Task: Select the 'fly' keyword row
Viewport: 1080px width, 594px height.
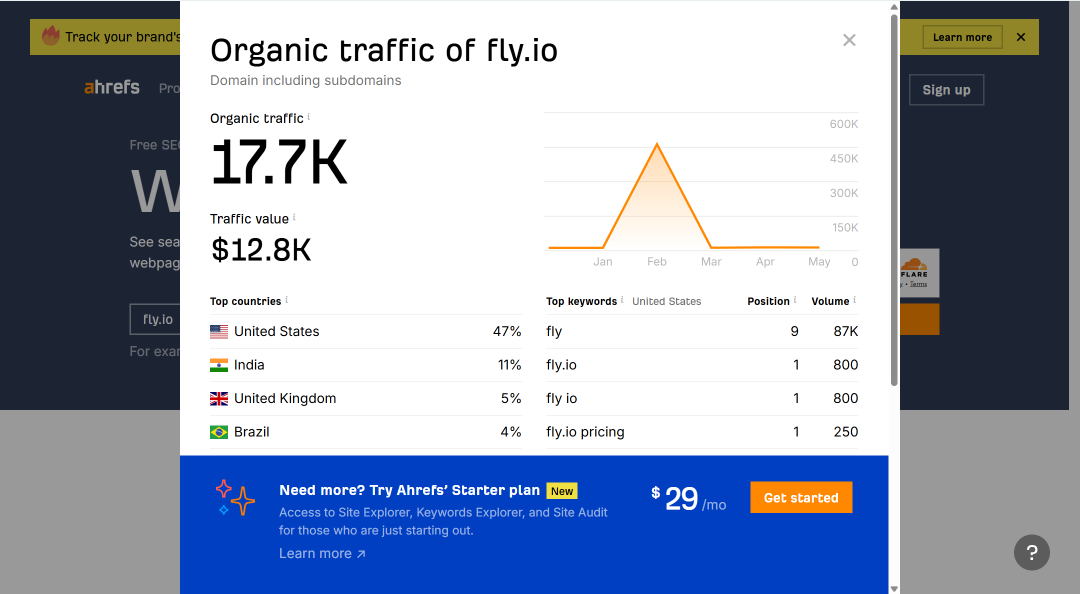Action: coord(702,331)
